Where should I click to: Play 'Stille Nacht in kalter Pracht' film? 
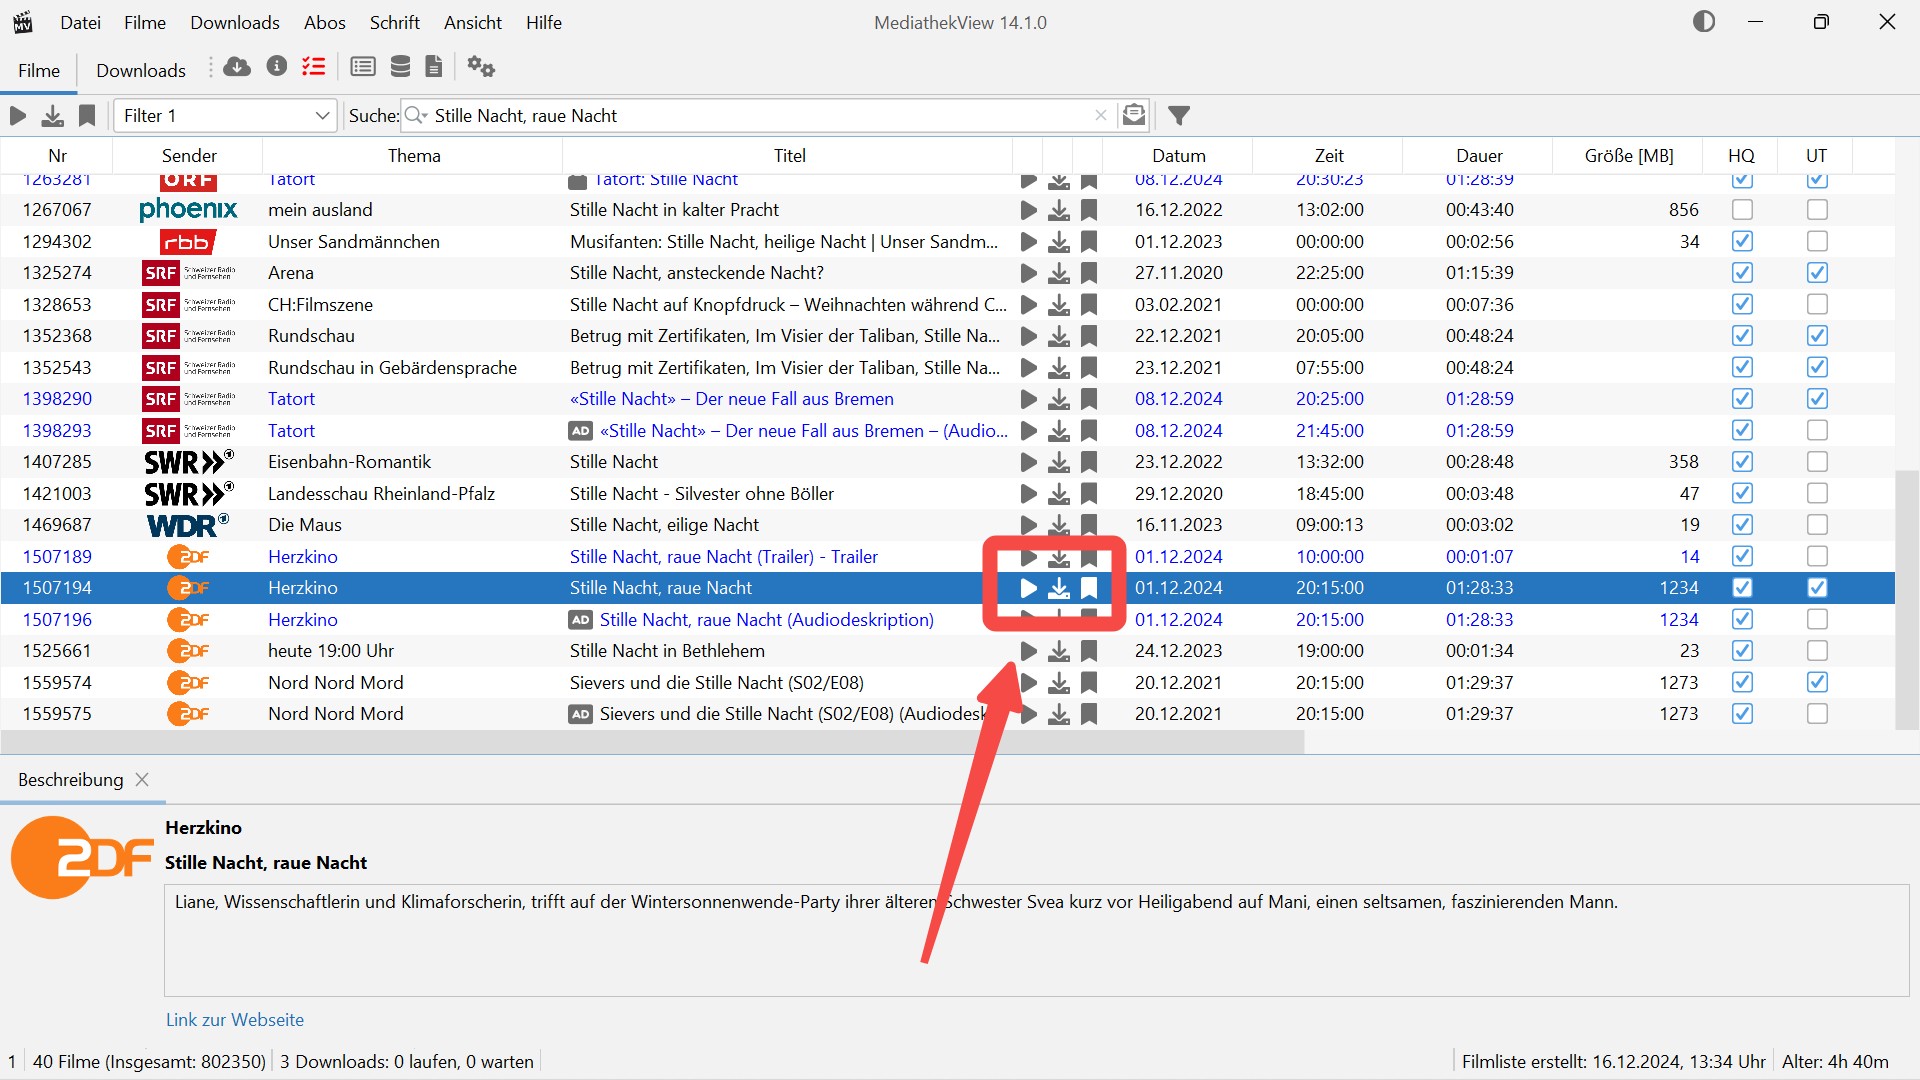[x=1028, y=210]
